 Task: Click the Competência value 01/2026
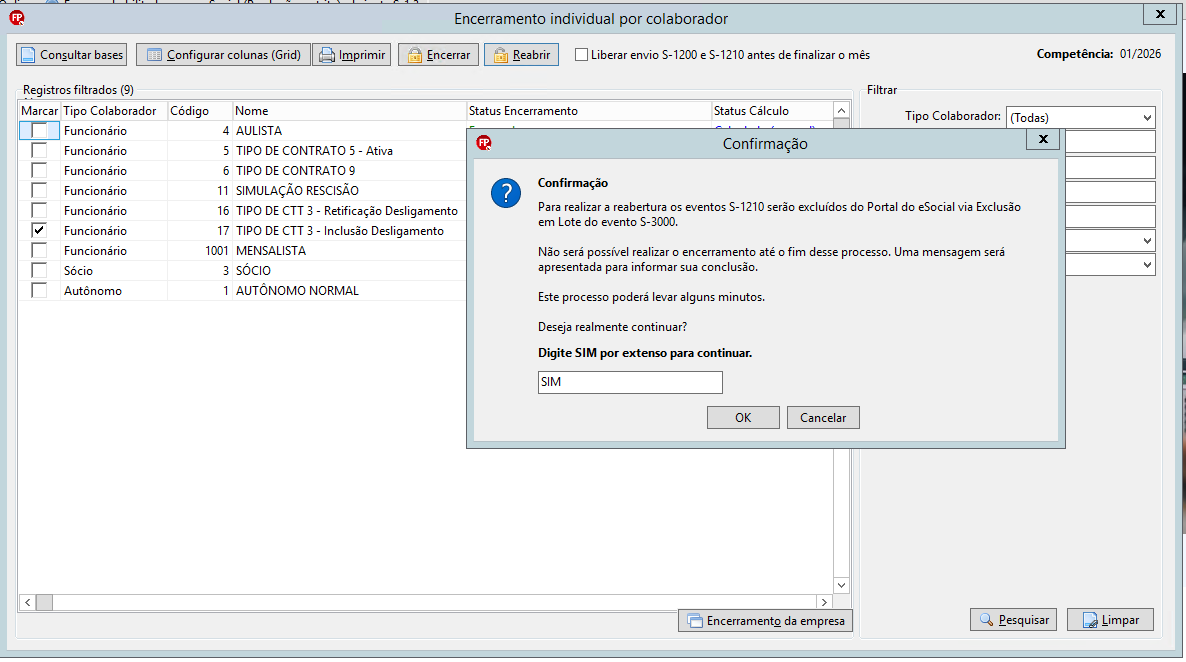tap(1140, 54)
